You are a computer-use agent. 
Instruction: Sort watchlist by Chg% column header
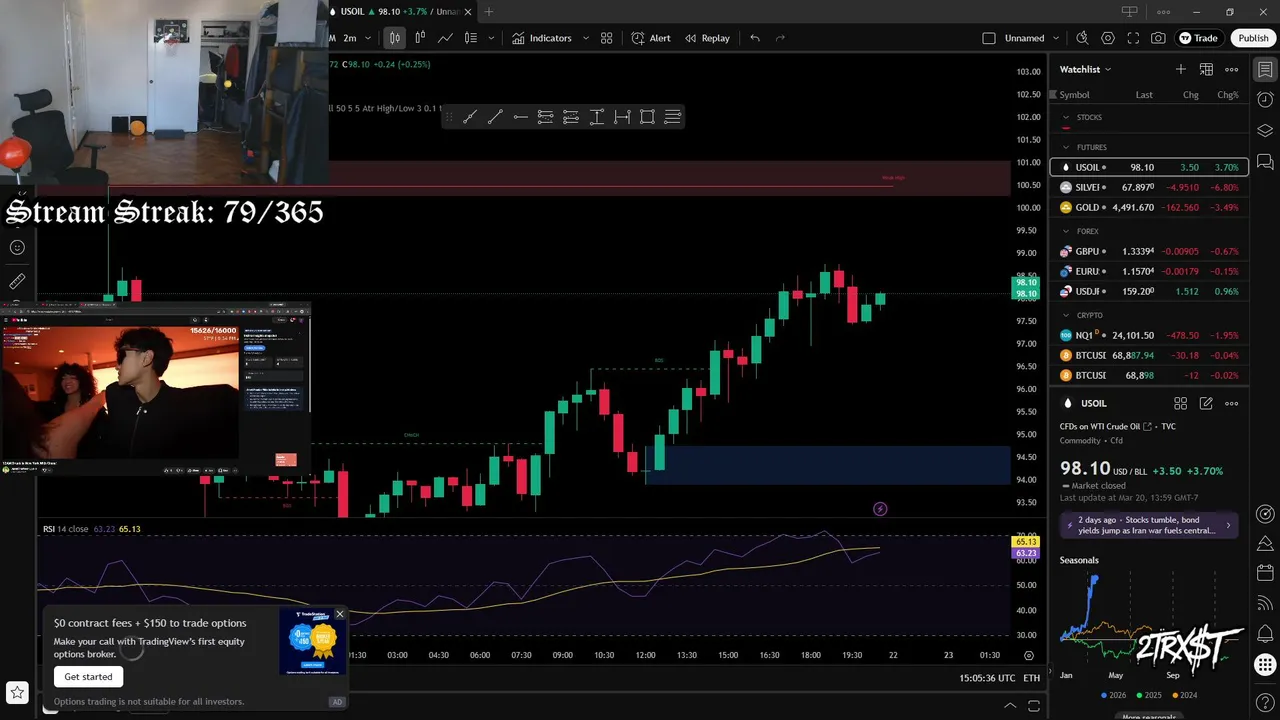pyautogui.click(x=1227, y=95)
